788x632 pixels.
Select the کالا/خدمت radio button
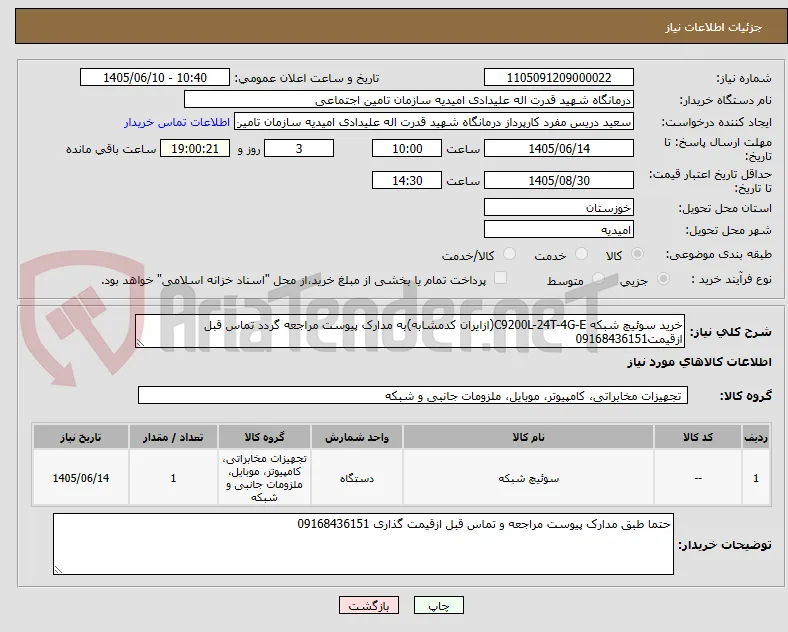tap(509, 254)
